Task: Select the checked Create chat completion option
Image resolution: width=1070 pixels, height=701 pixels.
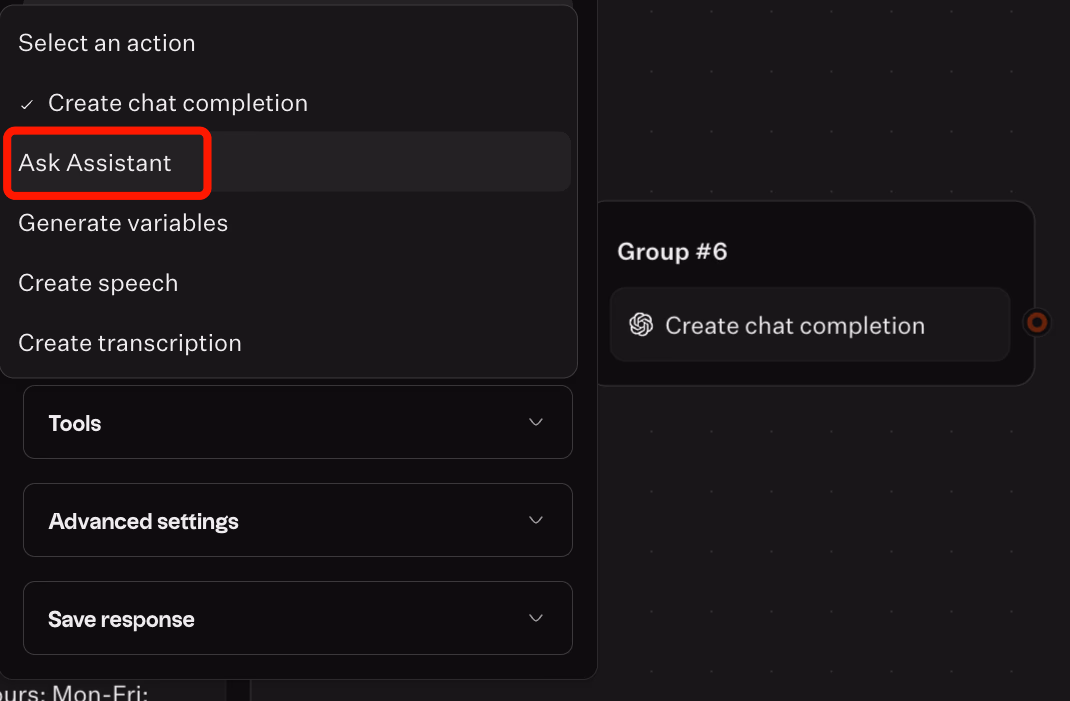Action: (x=178, y=103)
